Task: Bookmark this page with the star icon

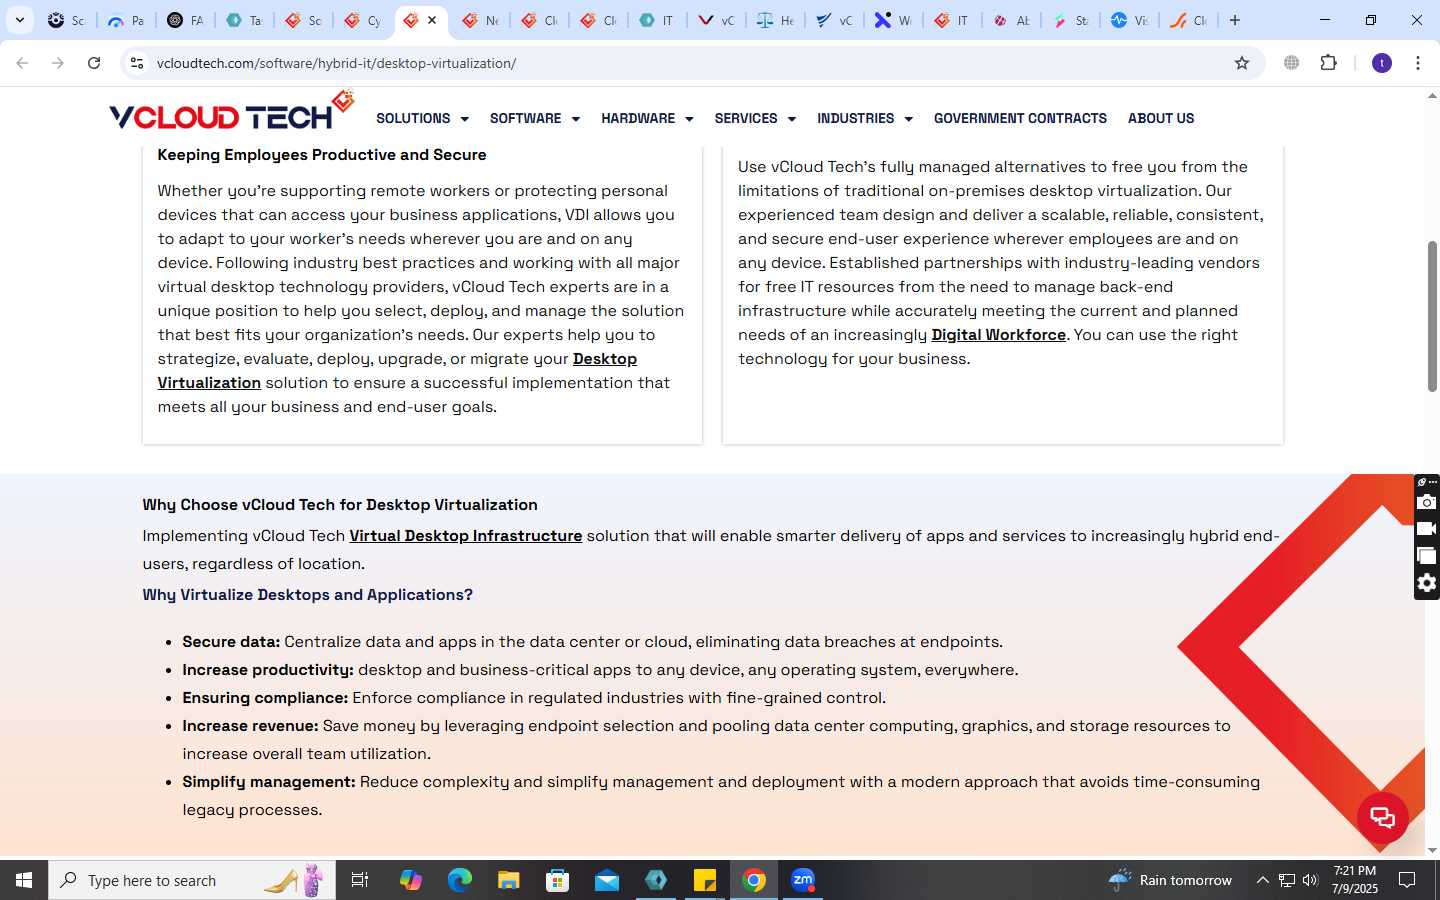Action: [x=1242, y=63]
